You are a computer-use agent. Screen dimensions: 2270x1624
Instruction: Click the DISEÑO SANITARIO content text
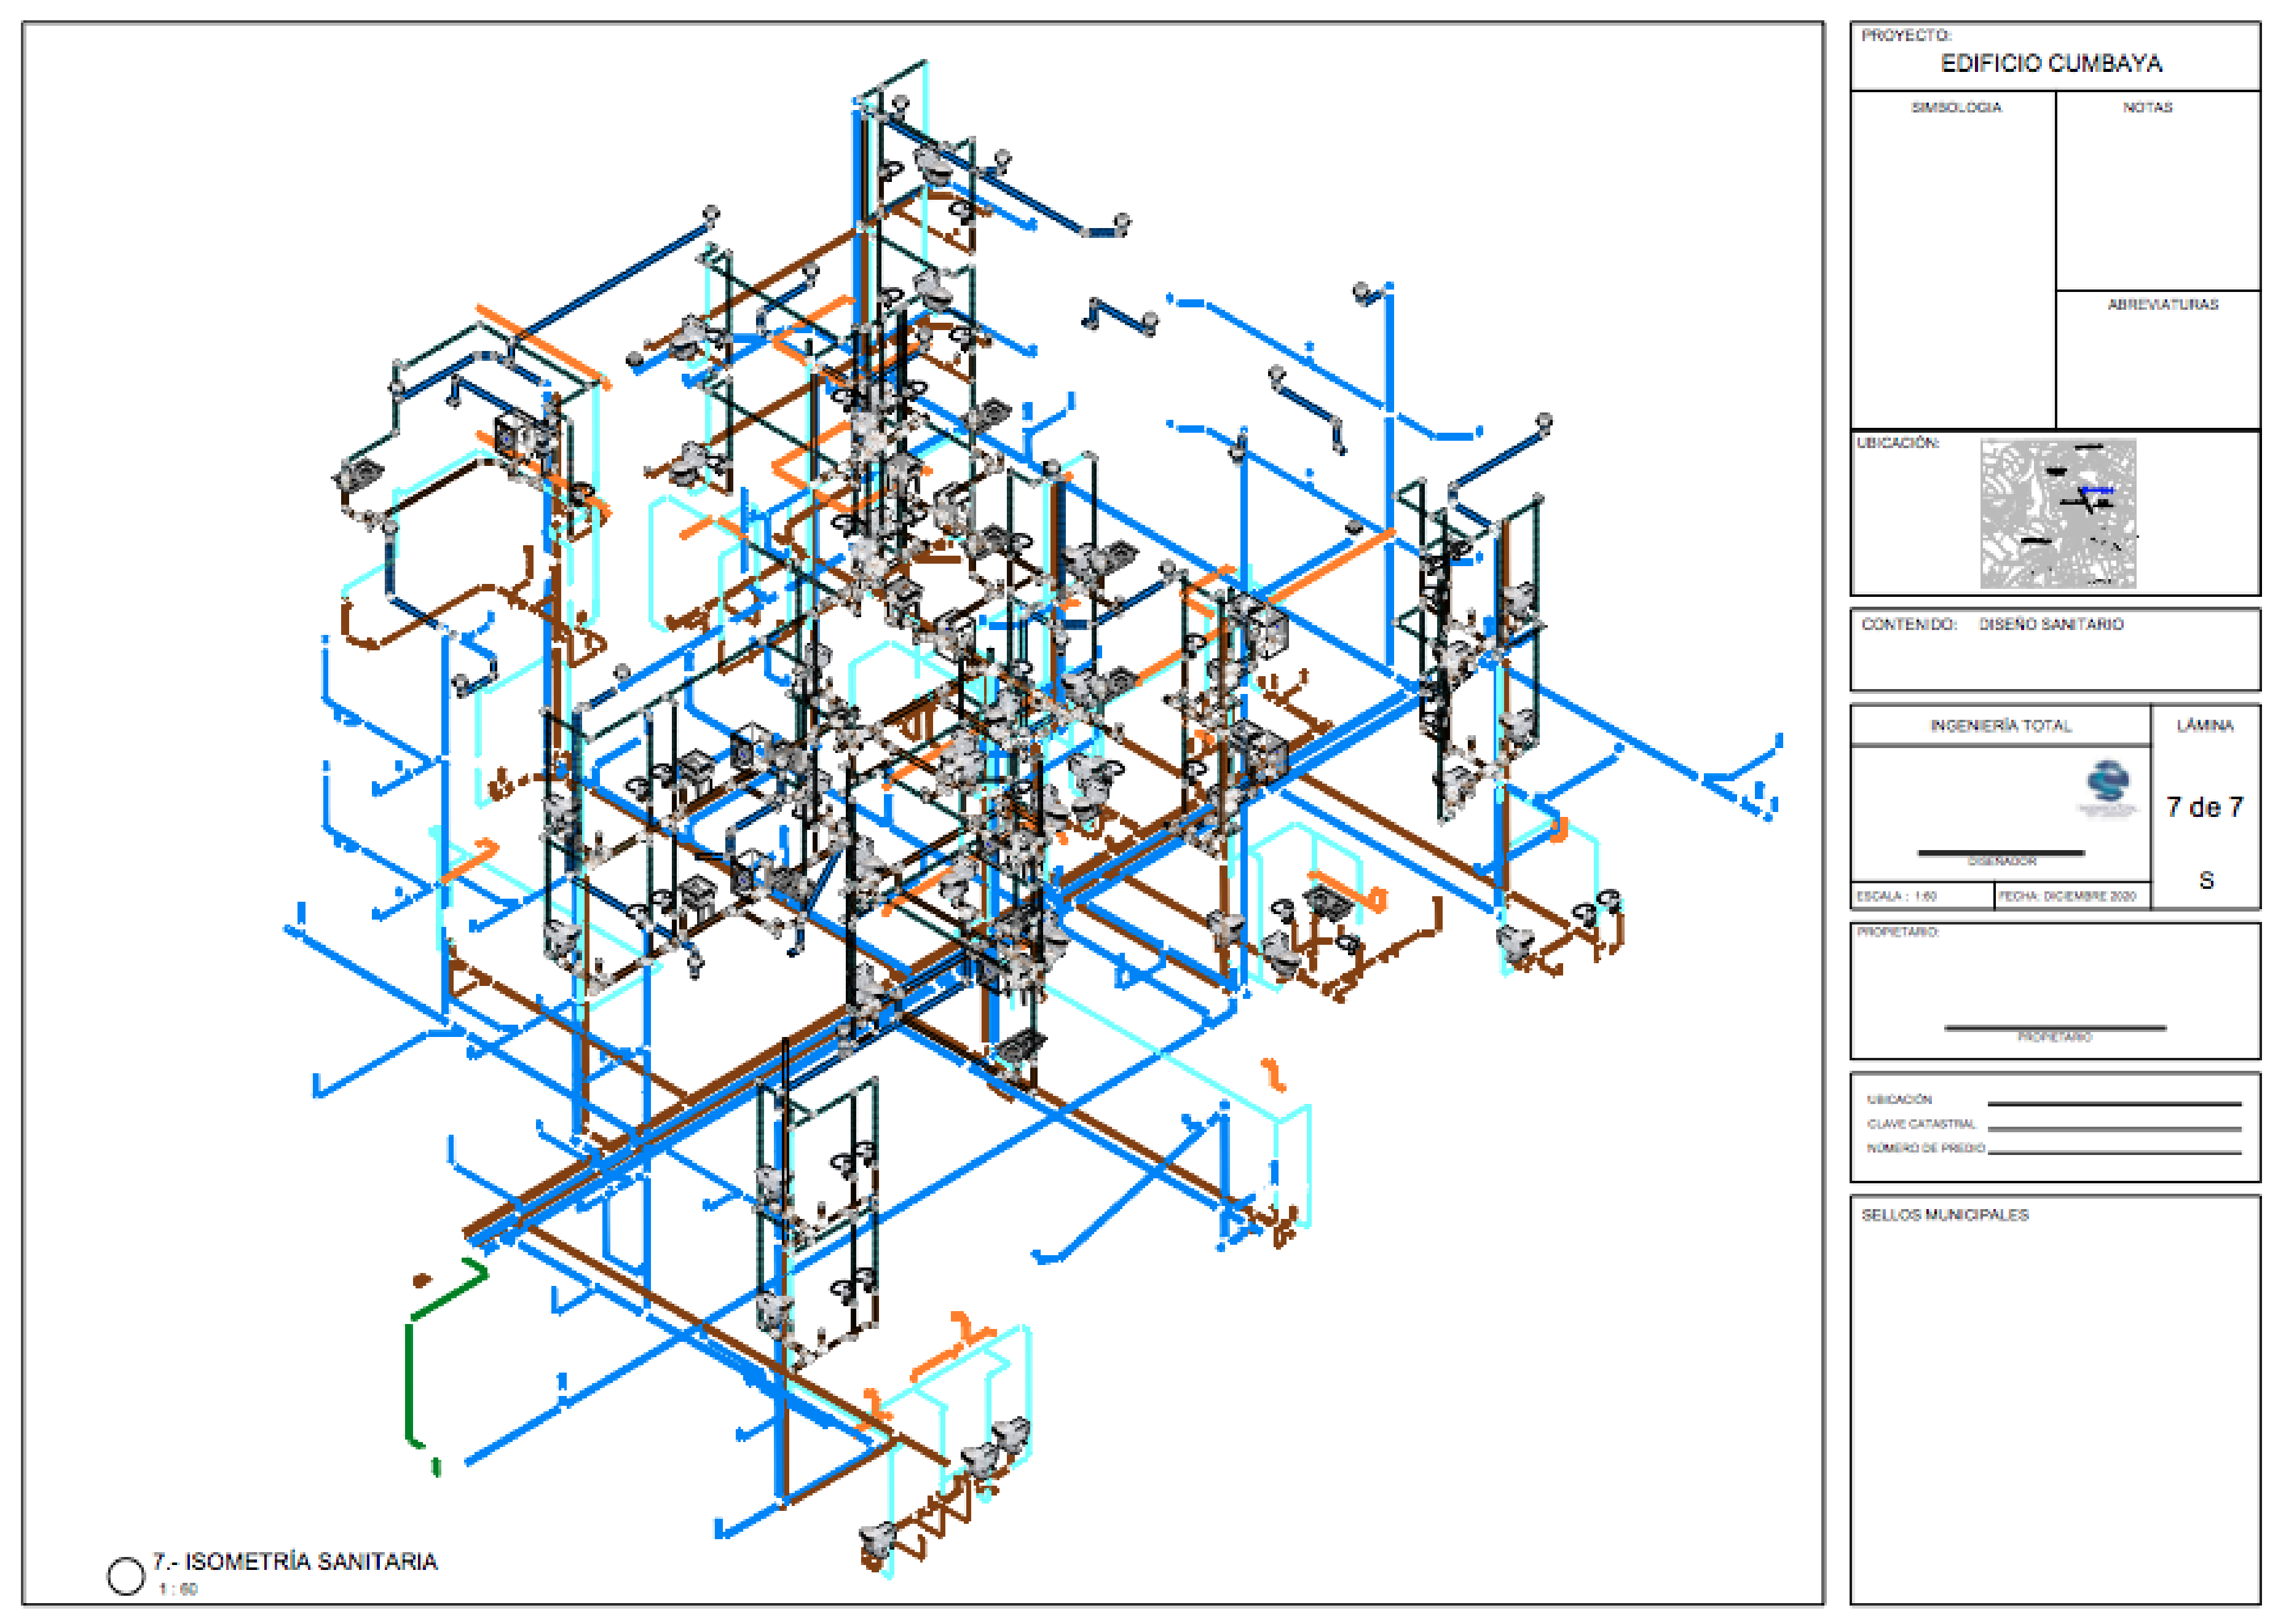pyautogui.click(x=2050, y=624)
